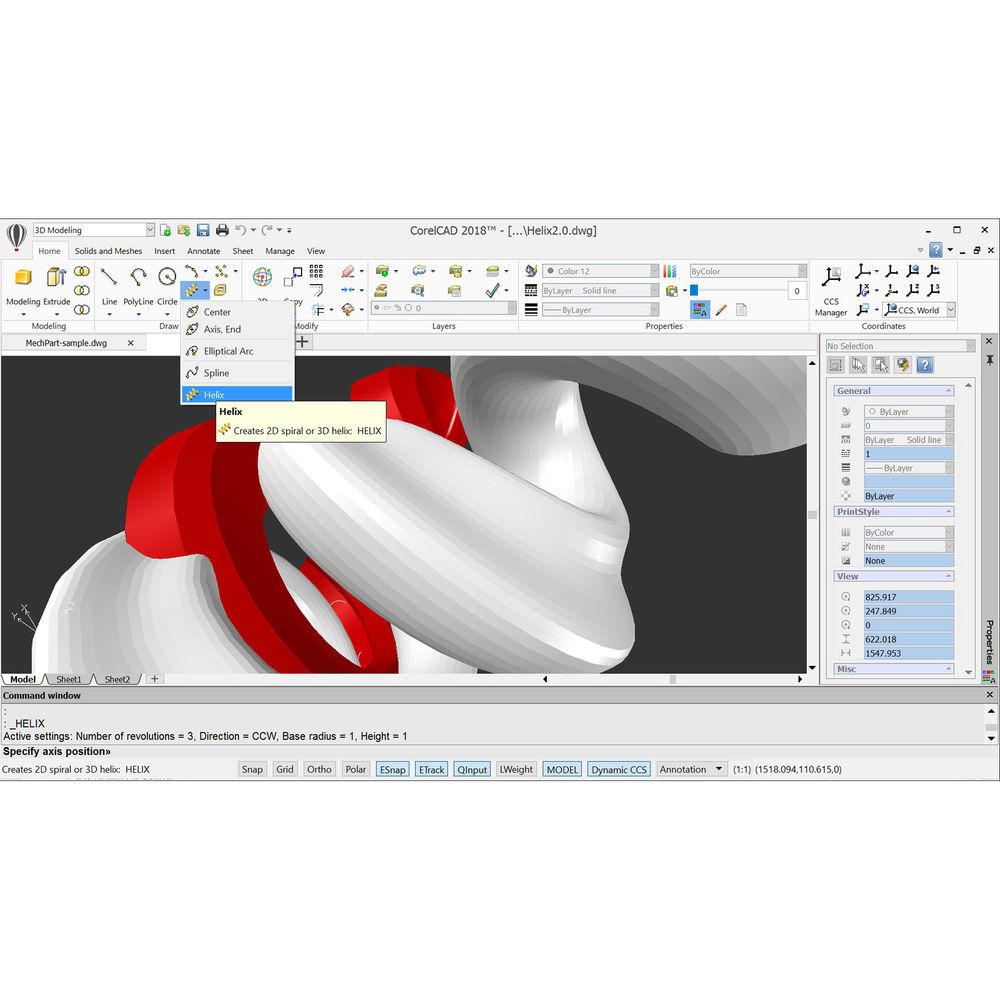This screenshot has width=1000, height=1000.
Task: Open the CCS, World coordinate dropdown
Action: [x=914, y=309]
